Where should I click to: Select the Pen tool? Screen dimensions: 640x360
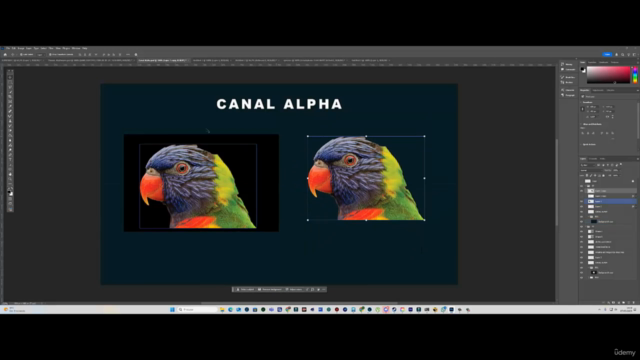tap(10, 154)
